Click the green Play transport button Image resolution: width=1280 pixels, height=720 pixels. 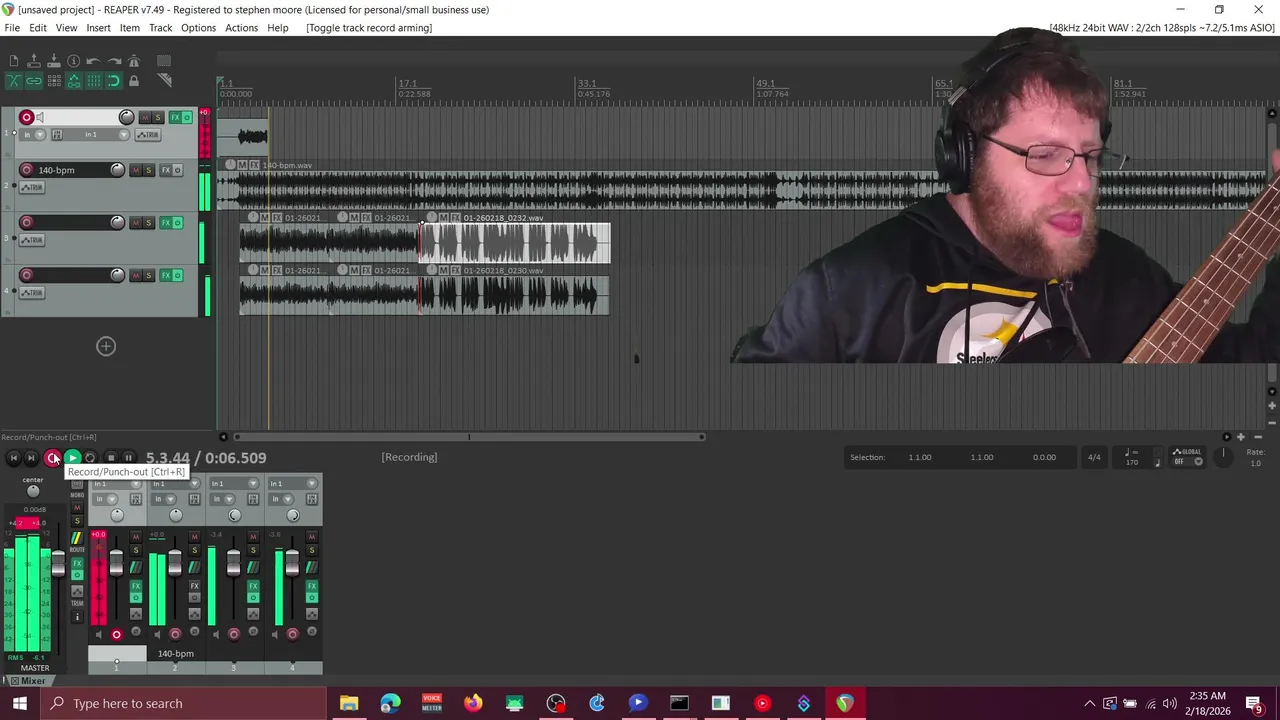coord(72,457)
